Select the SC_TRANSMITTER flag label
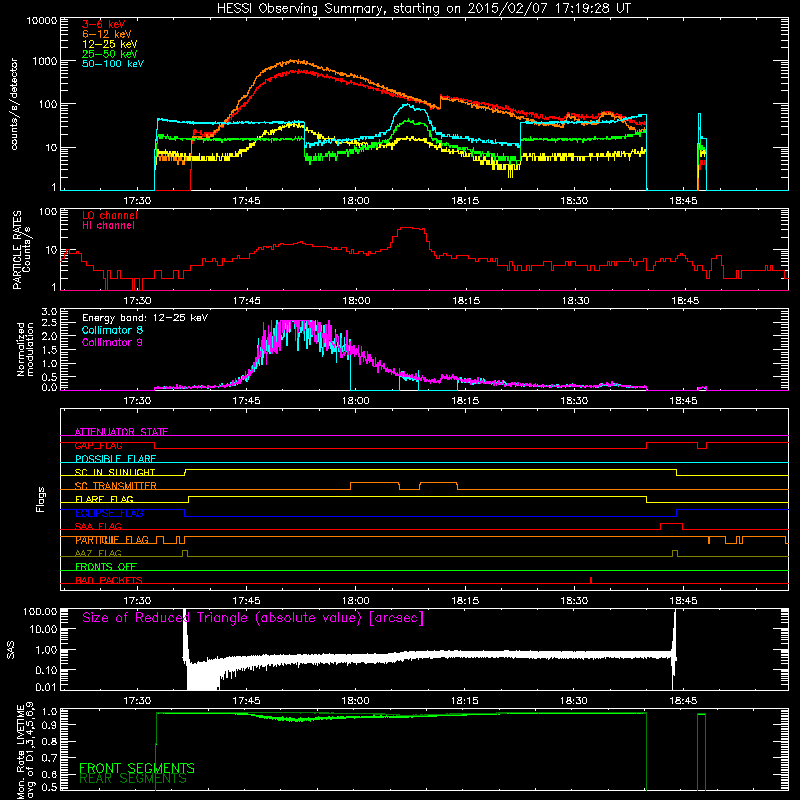Screen dimensions: 800x800 point(116,485)
